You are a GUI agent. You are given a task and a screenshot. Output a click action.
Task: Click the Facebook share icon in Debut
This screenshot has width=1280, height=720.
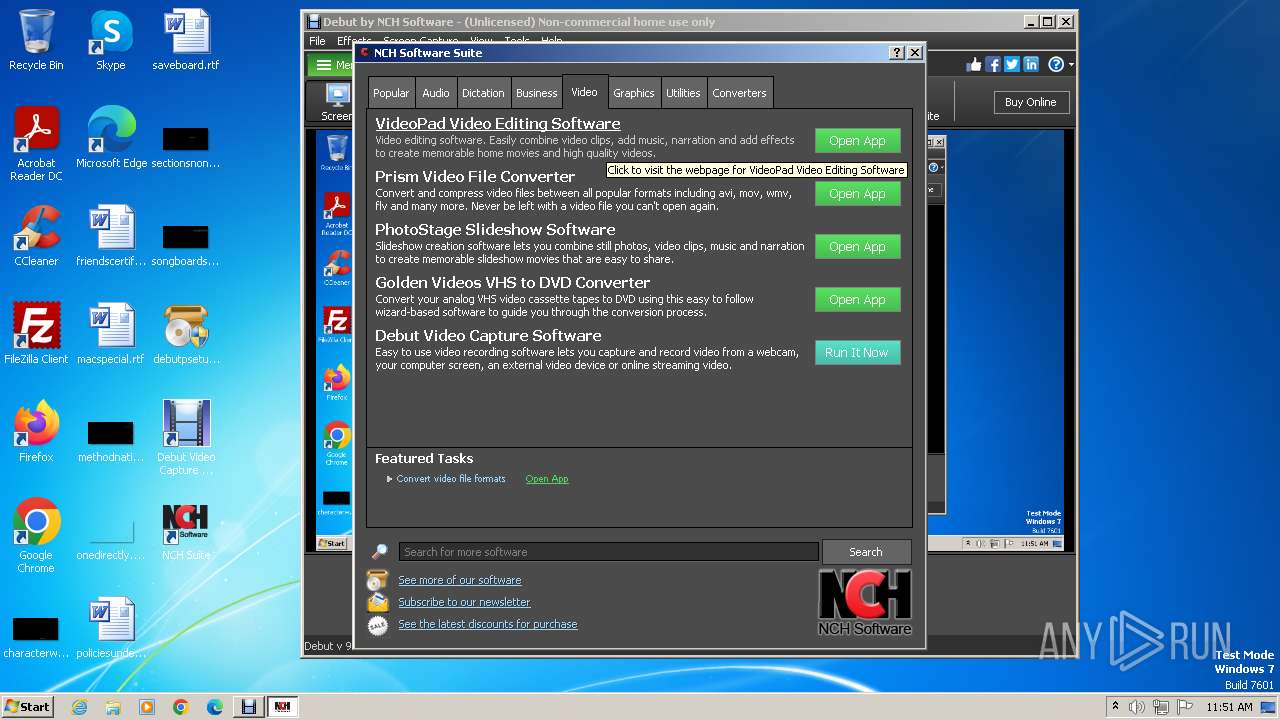(993, 64)
